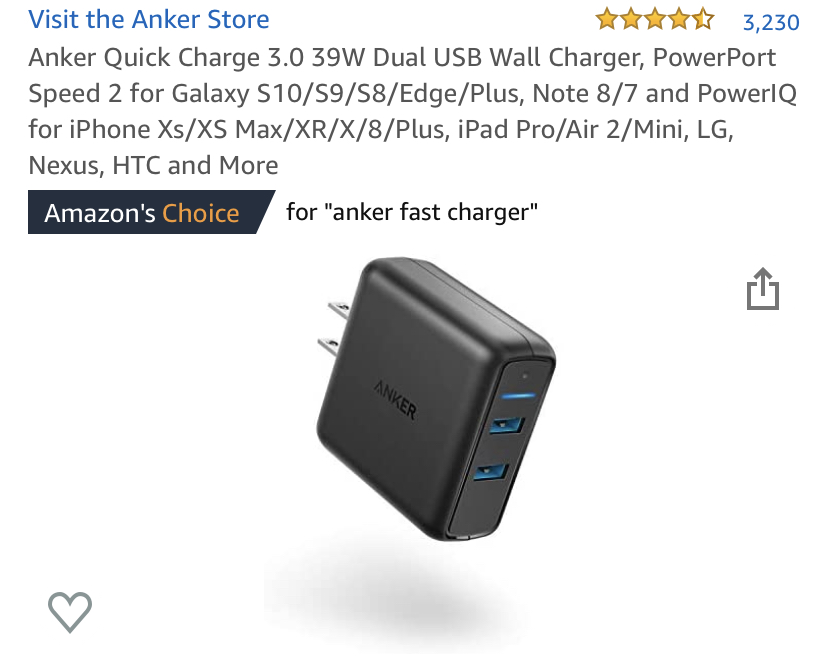Click the first gold star in rating
This screenshot has width=828, height=664.
pyautogui.click(x=607, y=20)
